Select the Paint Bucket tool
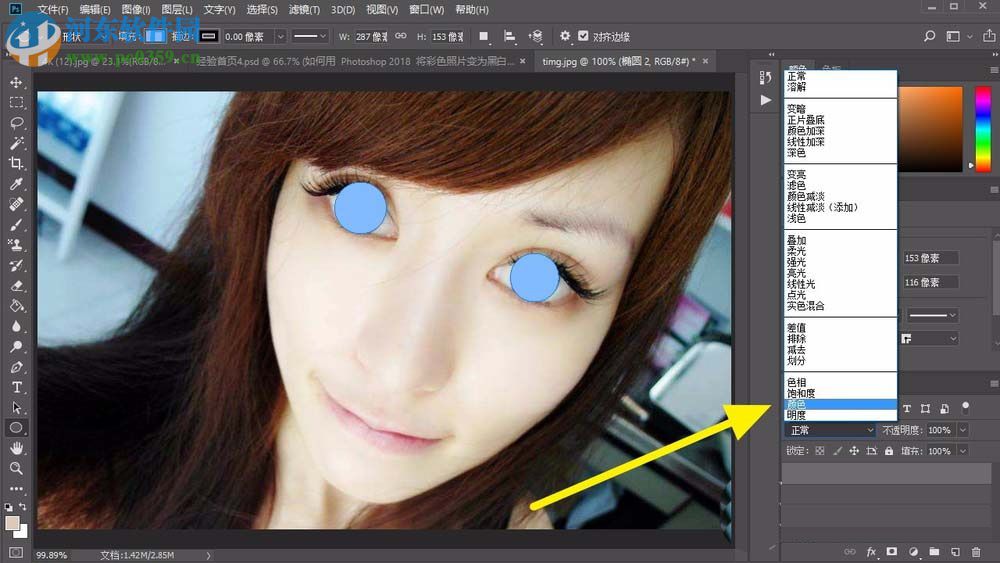Viewport: 1000px width, 563px height. pos(16,307)
